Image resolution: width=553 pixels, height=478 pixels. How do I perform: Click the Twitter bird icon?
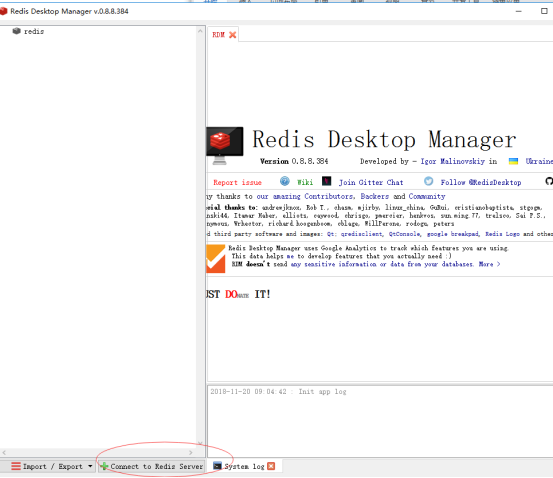429,181
